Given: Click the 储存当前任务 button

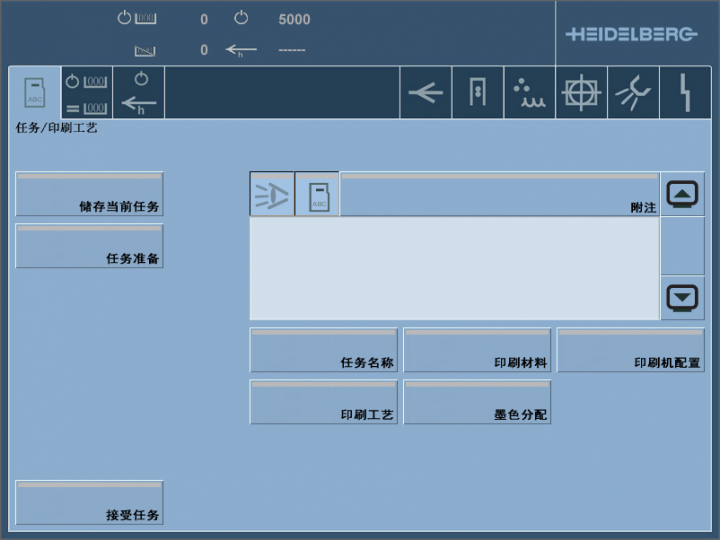Looking at the screenshot, I should pyautogui.click(x=89, y=194).
